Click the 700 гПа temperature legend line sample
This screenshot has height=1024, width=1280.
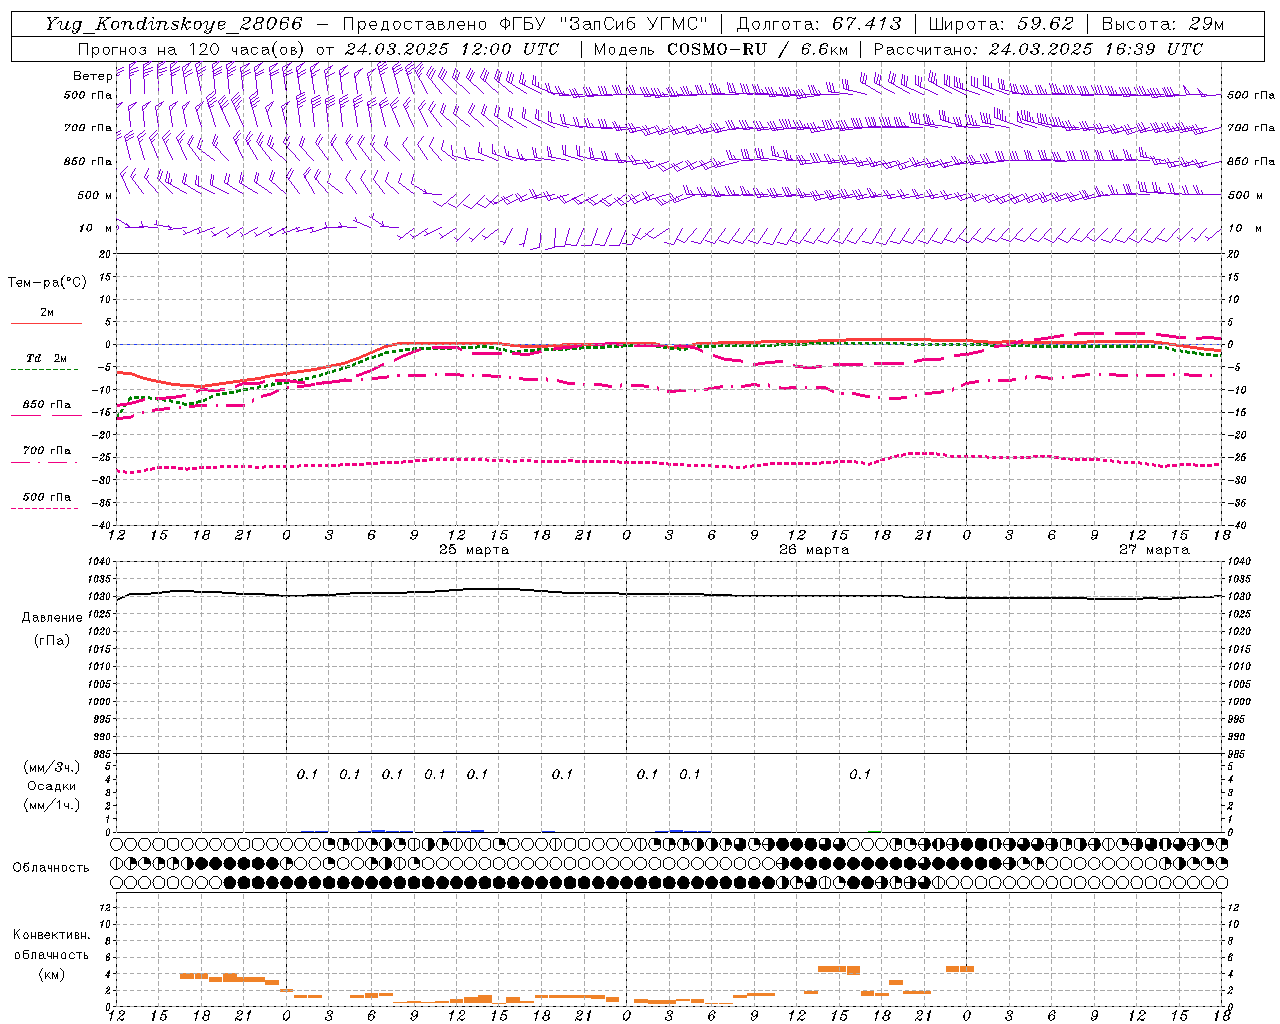point(44,462)
